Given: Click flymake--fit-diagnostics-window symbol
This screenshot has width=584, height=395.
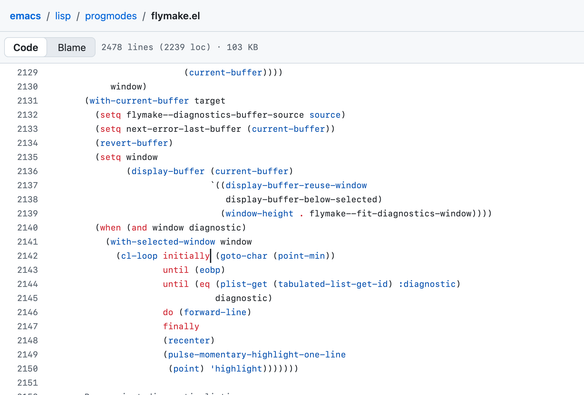Looking at the screenshot, I should (391, 214).
